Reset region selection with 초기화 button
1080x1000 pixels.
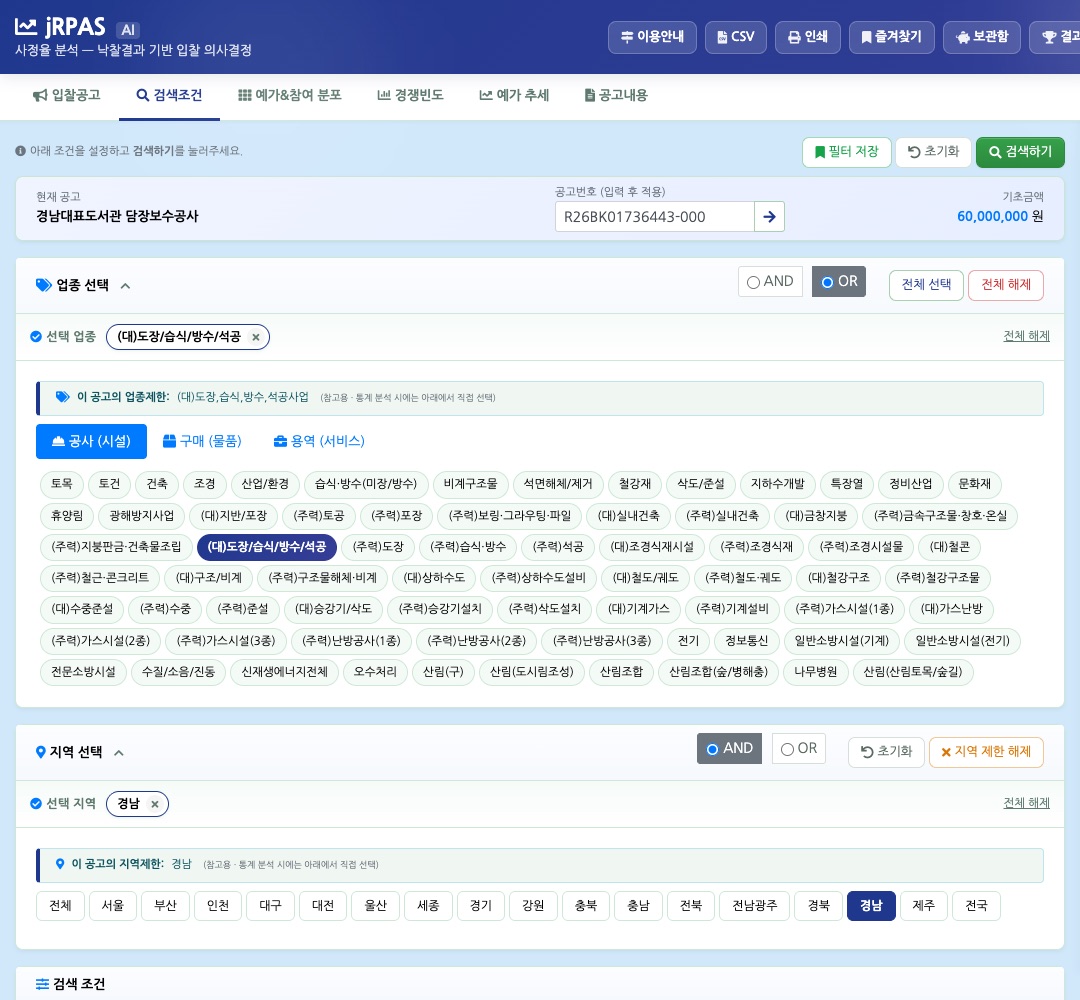[886, 752]
